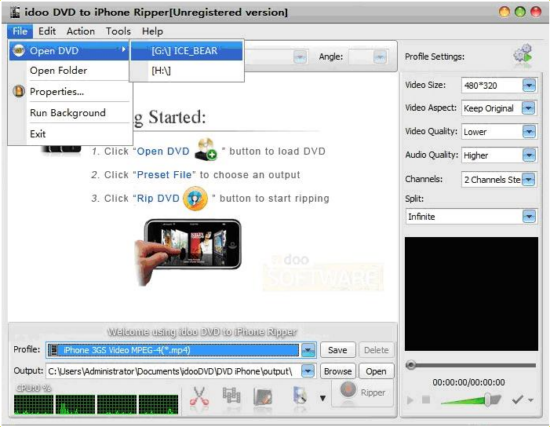This screenshot has height=427, width=550.
Task: Click the Open output folder button
Action: pos(376,371)
